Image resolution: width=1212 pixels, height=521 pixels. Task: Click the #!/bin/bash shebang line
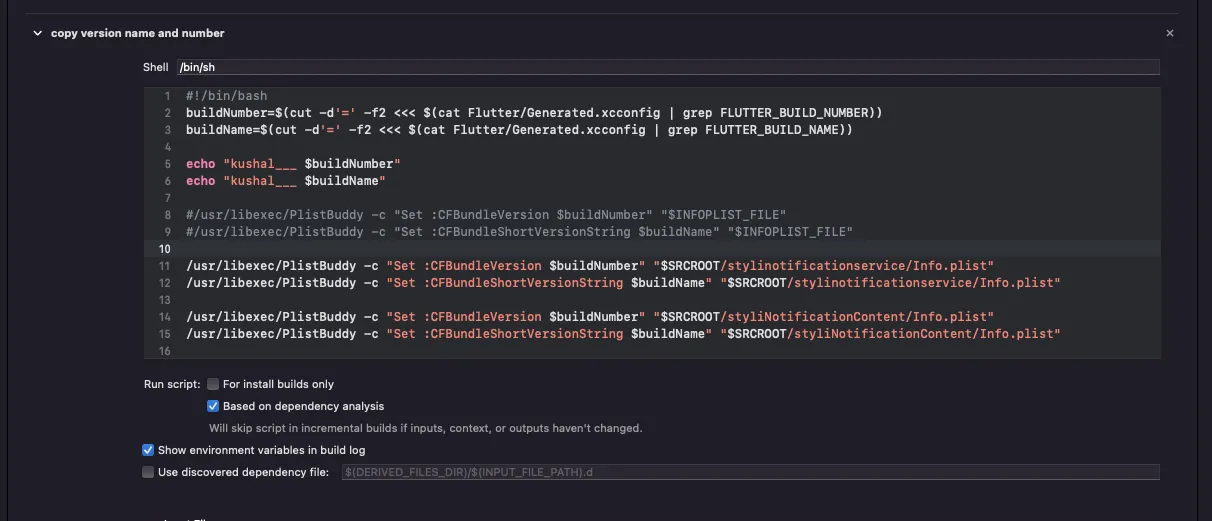227,96
